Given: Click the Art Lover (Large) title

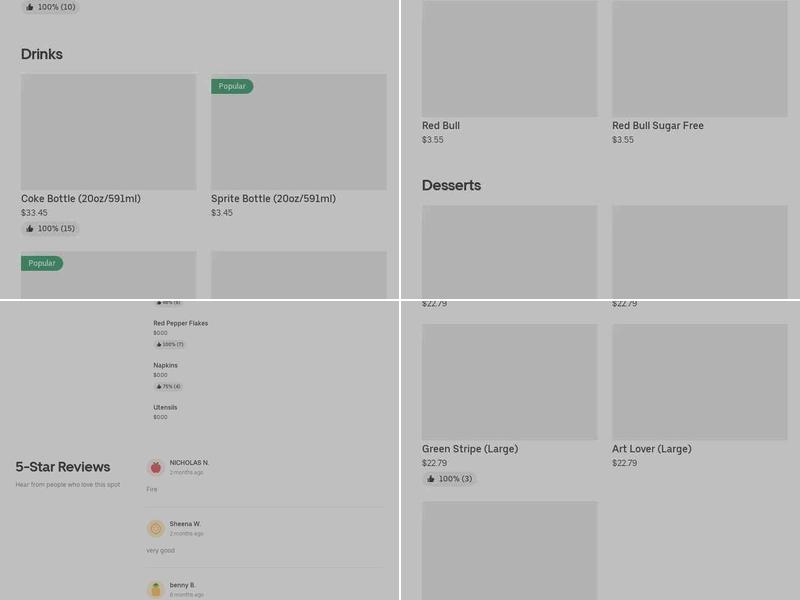Looking at the screenshot, I should coord(651,449).
